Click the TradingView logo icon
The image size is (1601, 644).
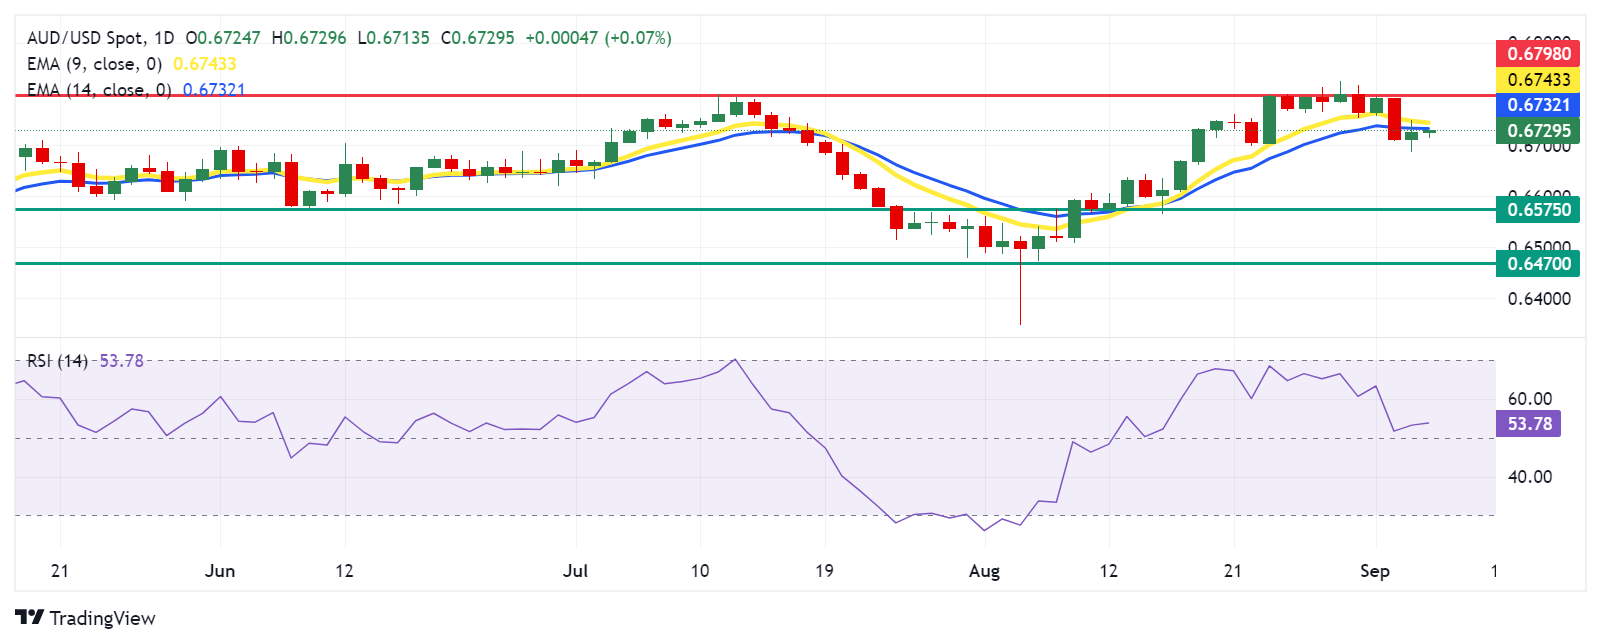click(x=29, y=618)
